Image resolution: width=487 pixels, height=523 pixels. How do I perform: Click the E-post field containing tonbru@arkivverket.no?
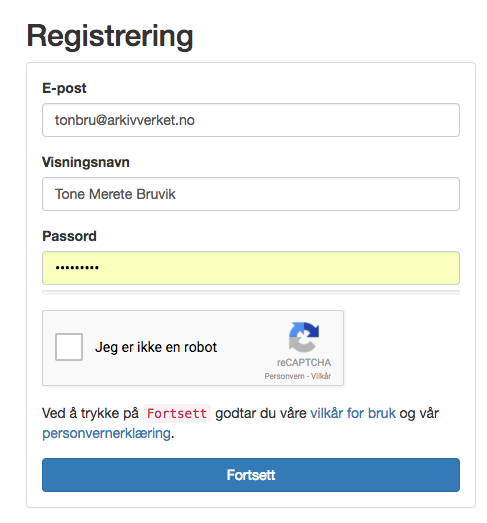(x=251, y=120)
